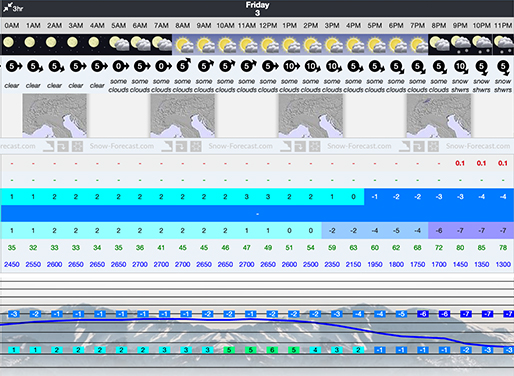
Task: Click the wind speed 10 icon at 9PM
Action: point(461,68)
